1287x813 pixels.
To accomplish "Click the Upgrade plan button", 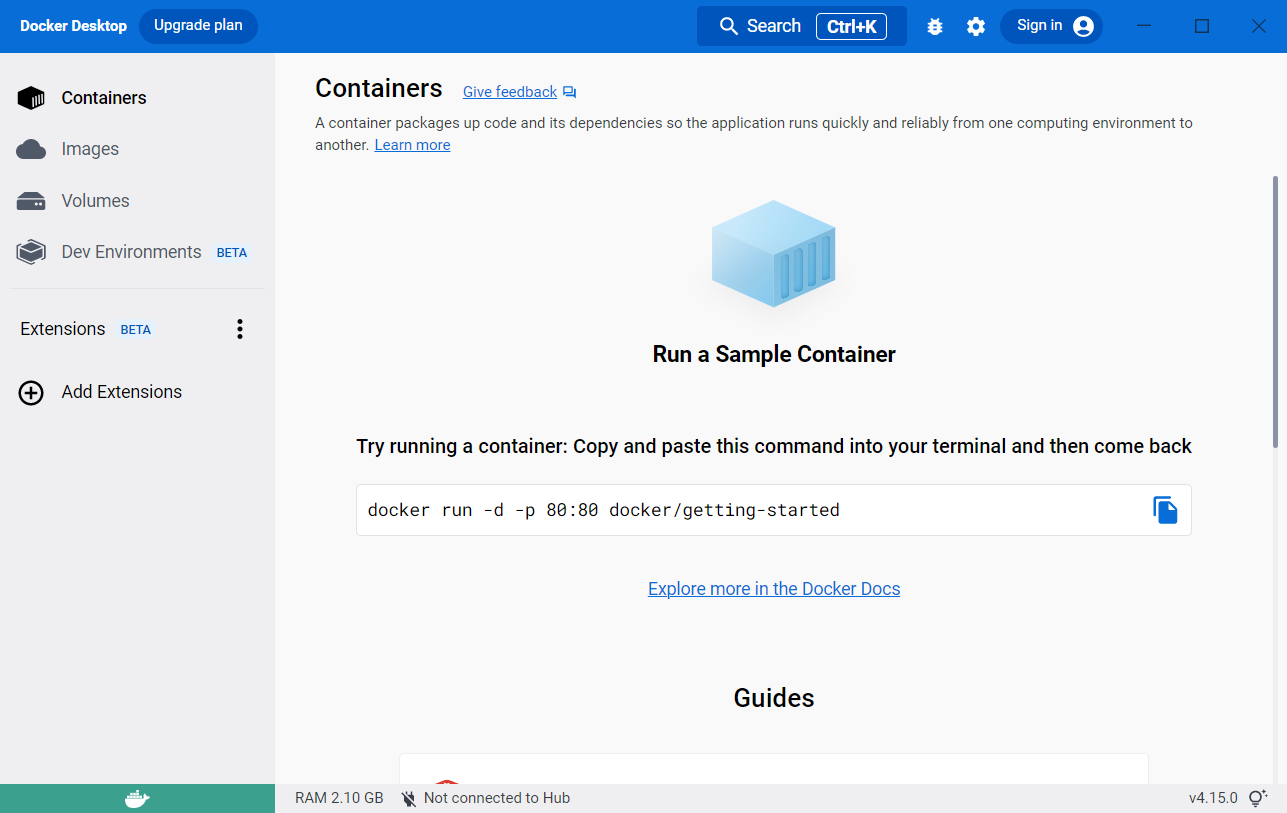I will pos(198,26).
